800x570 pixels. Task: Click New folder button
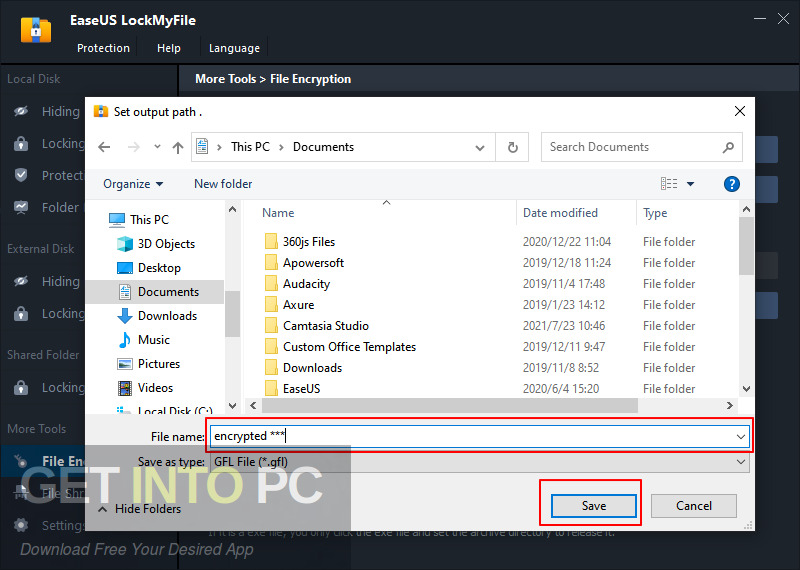(223, 184)
